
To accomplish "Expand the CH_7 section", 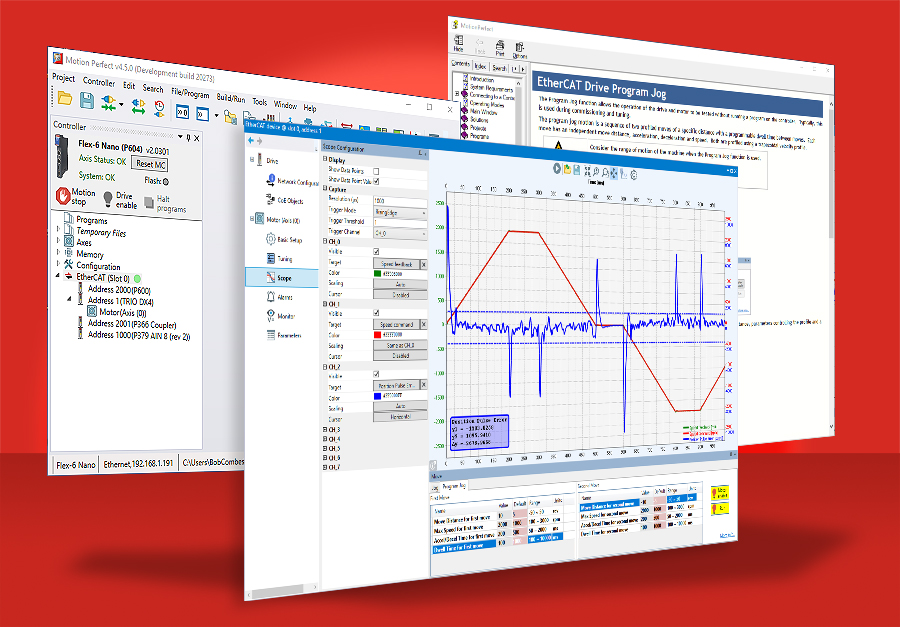I will click(326, 467).
